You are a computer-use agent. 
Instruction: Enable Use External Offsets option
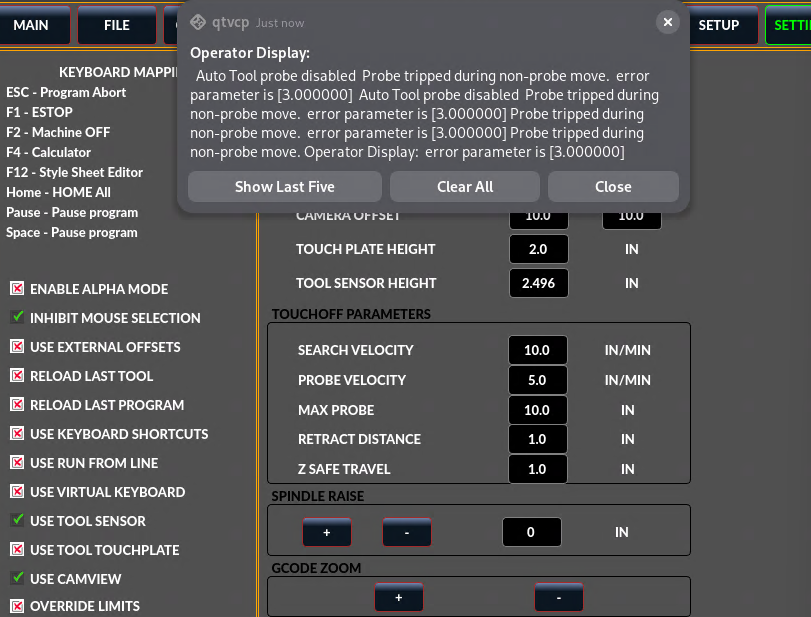tap(17, 347)
